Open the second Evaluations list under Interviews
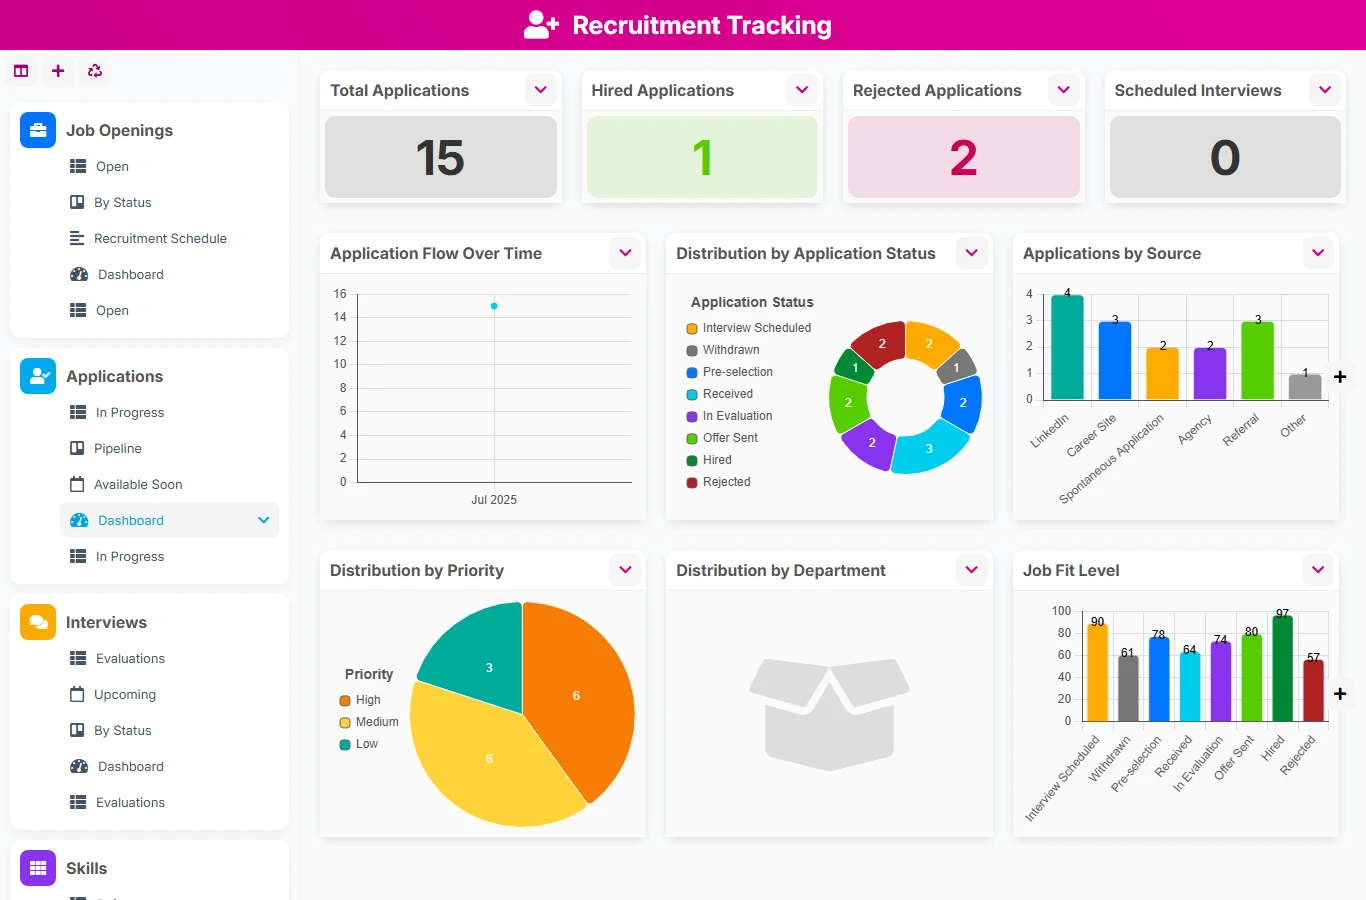Image resolution: width=1366 pixels, height=900 pixels. 169,803
